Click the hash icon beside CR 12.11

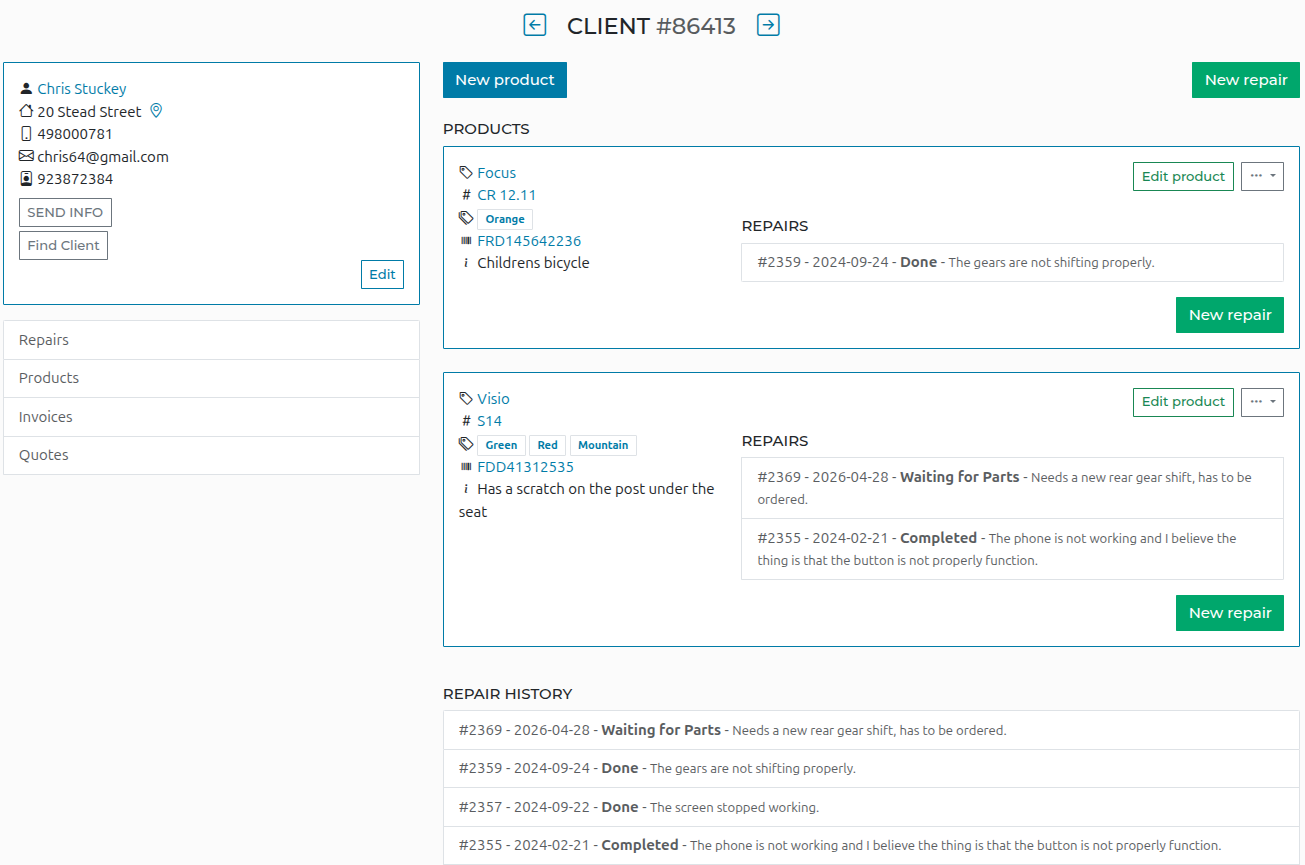[x=466, y=195]
